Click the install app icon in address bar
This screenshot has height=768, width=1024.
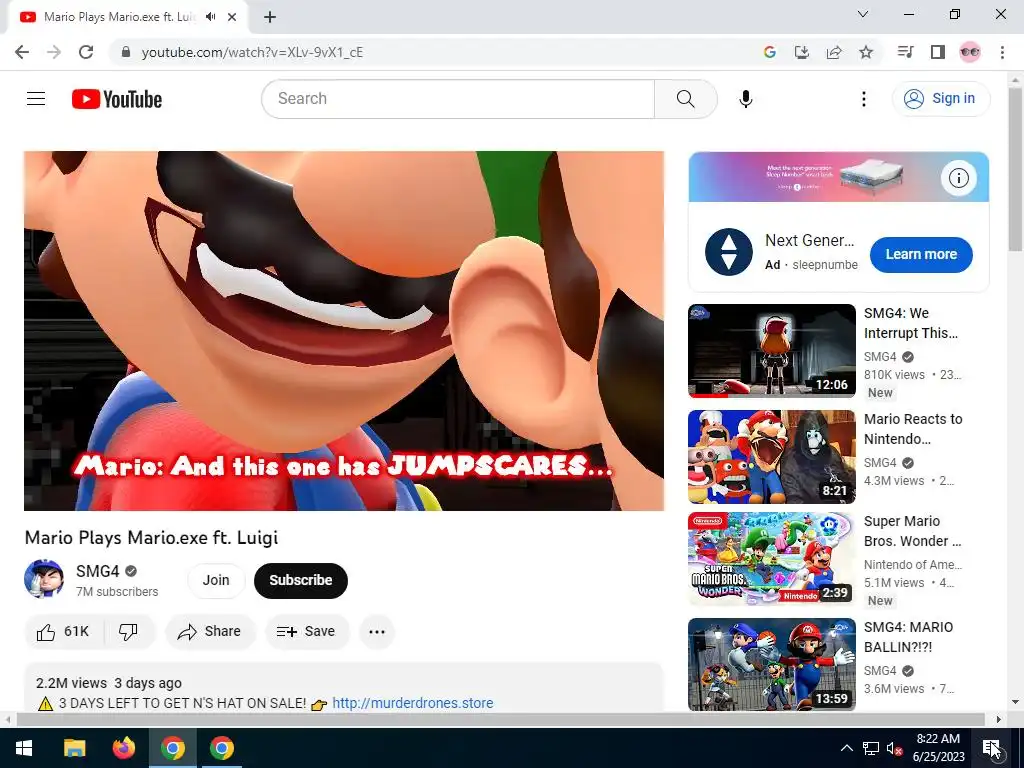[x=801, y=52]
